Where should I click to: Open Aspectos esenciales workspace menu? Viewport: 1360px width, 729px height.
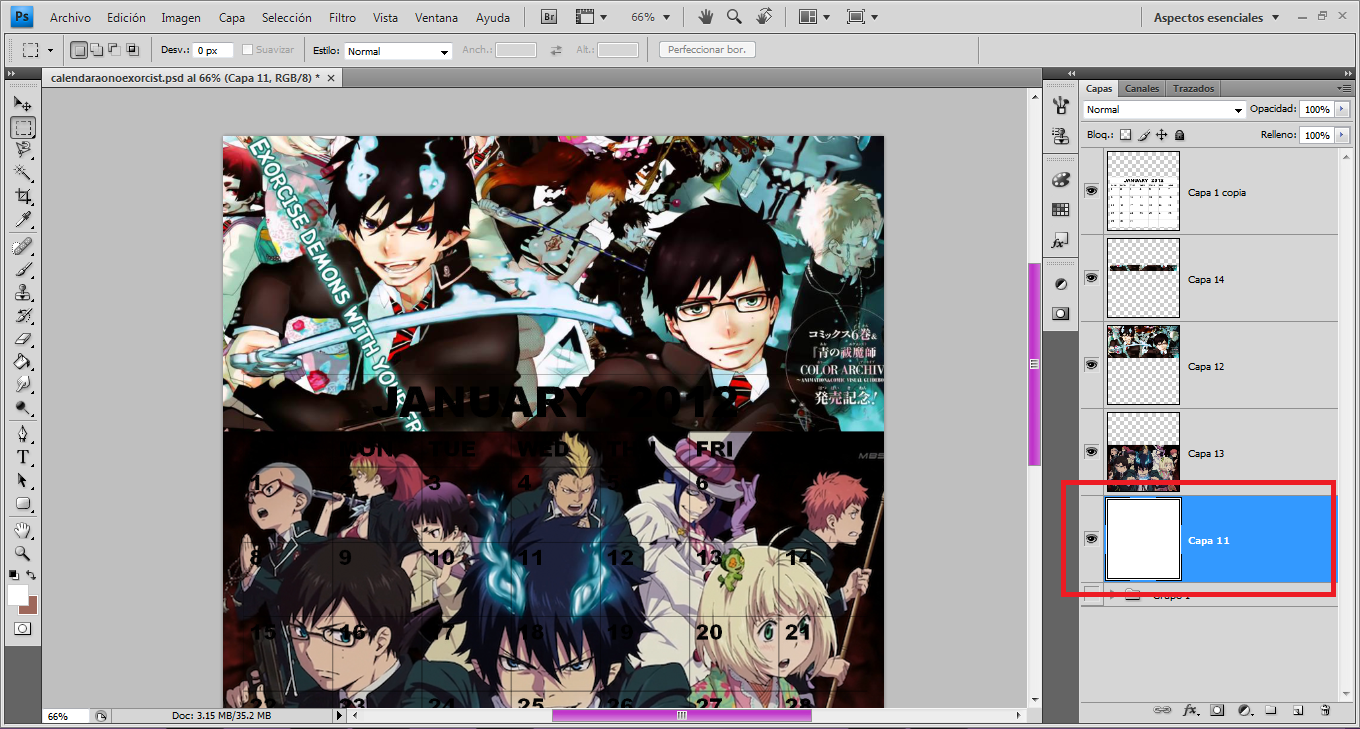click(x=1216, y=17)
